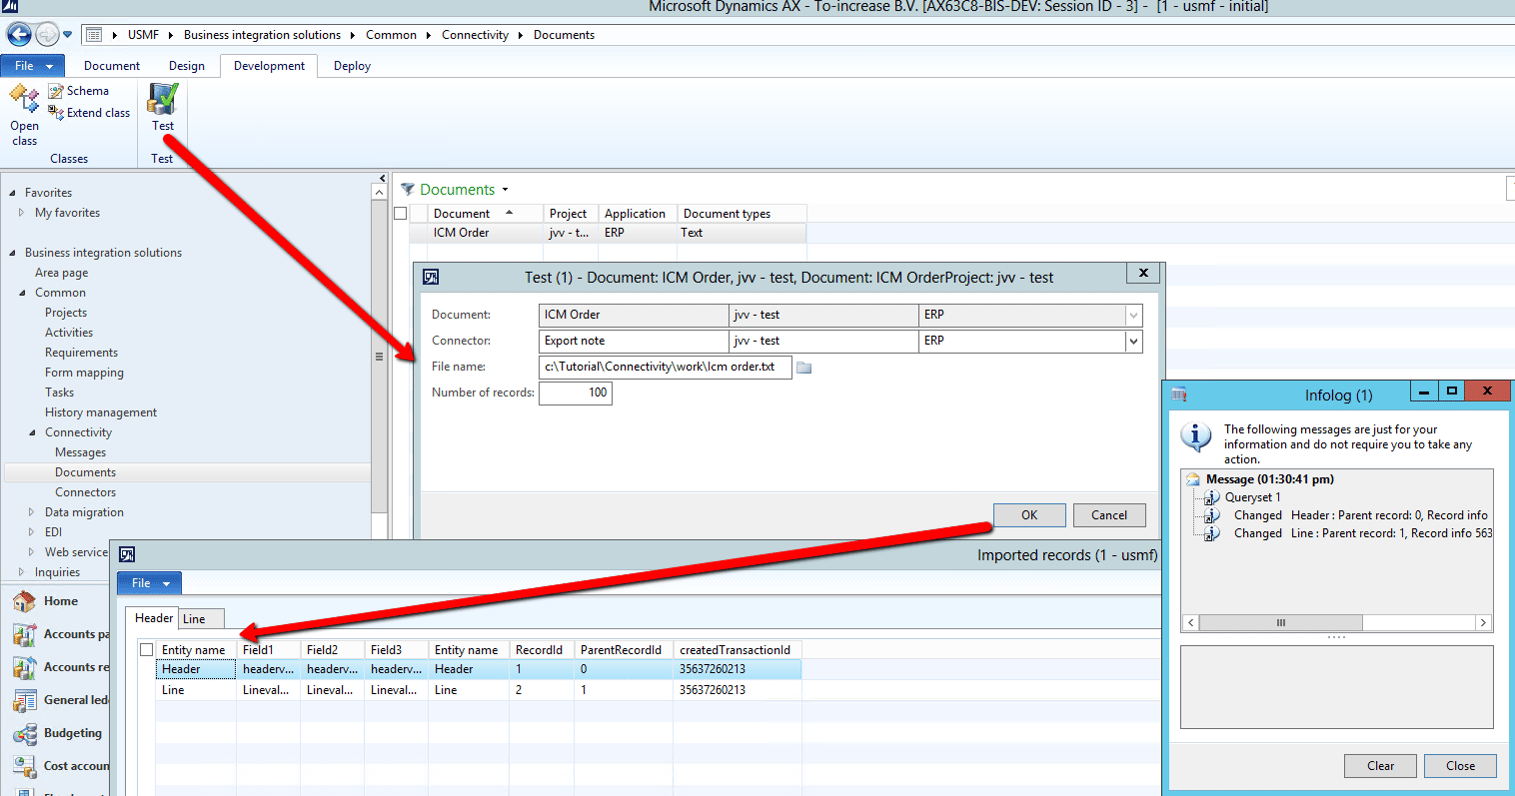Click the forward navigation arrow
This screenshot has height=796, width=1515.
47,35
